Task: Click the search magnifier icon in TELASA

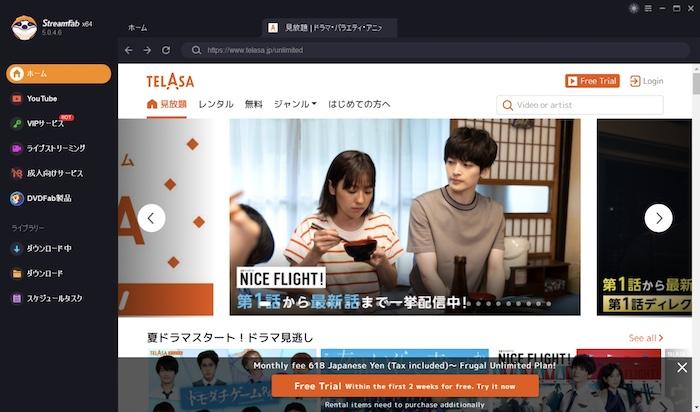Action: (x=507, y=105)
